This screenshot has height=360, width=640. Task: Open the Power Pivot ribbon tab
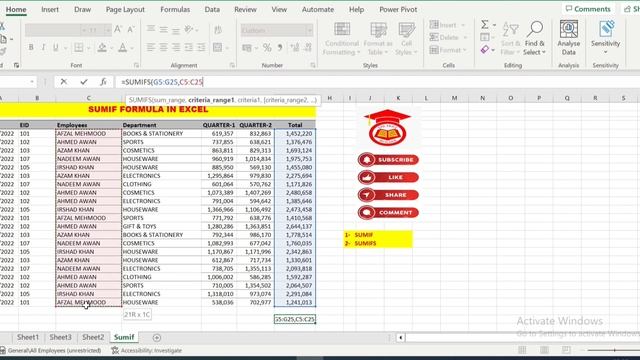click(x=398, y=9)
